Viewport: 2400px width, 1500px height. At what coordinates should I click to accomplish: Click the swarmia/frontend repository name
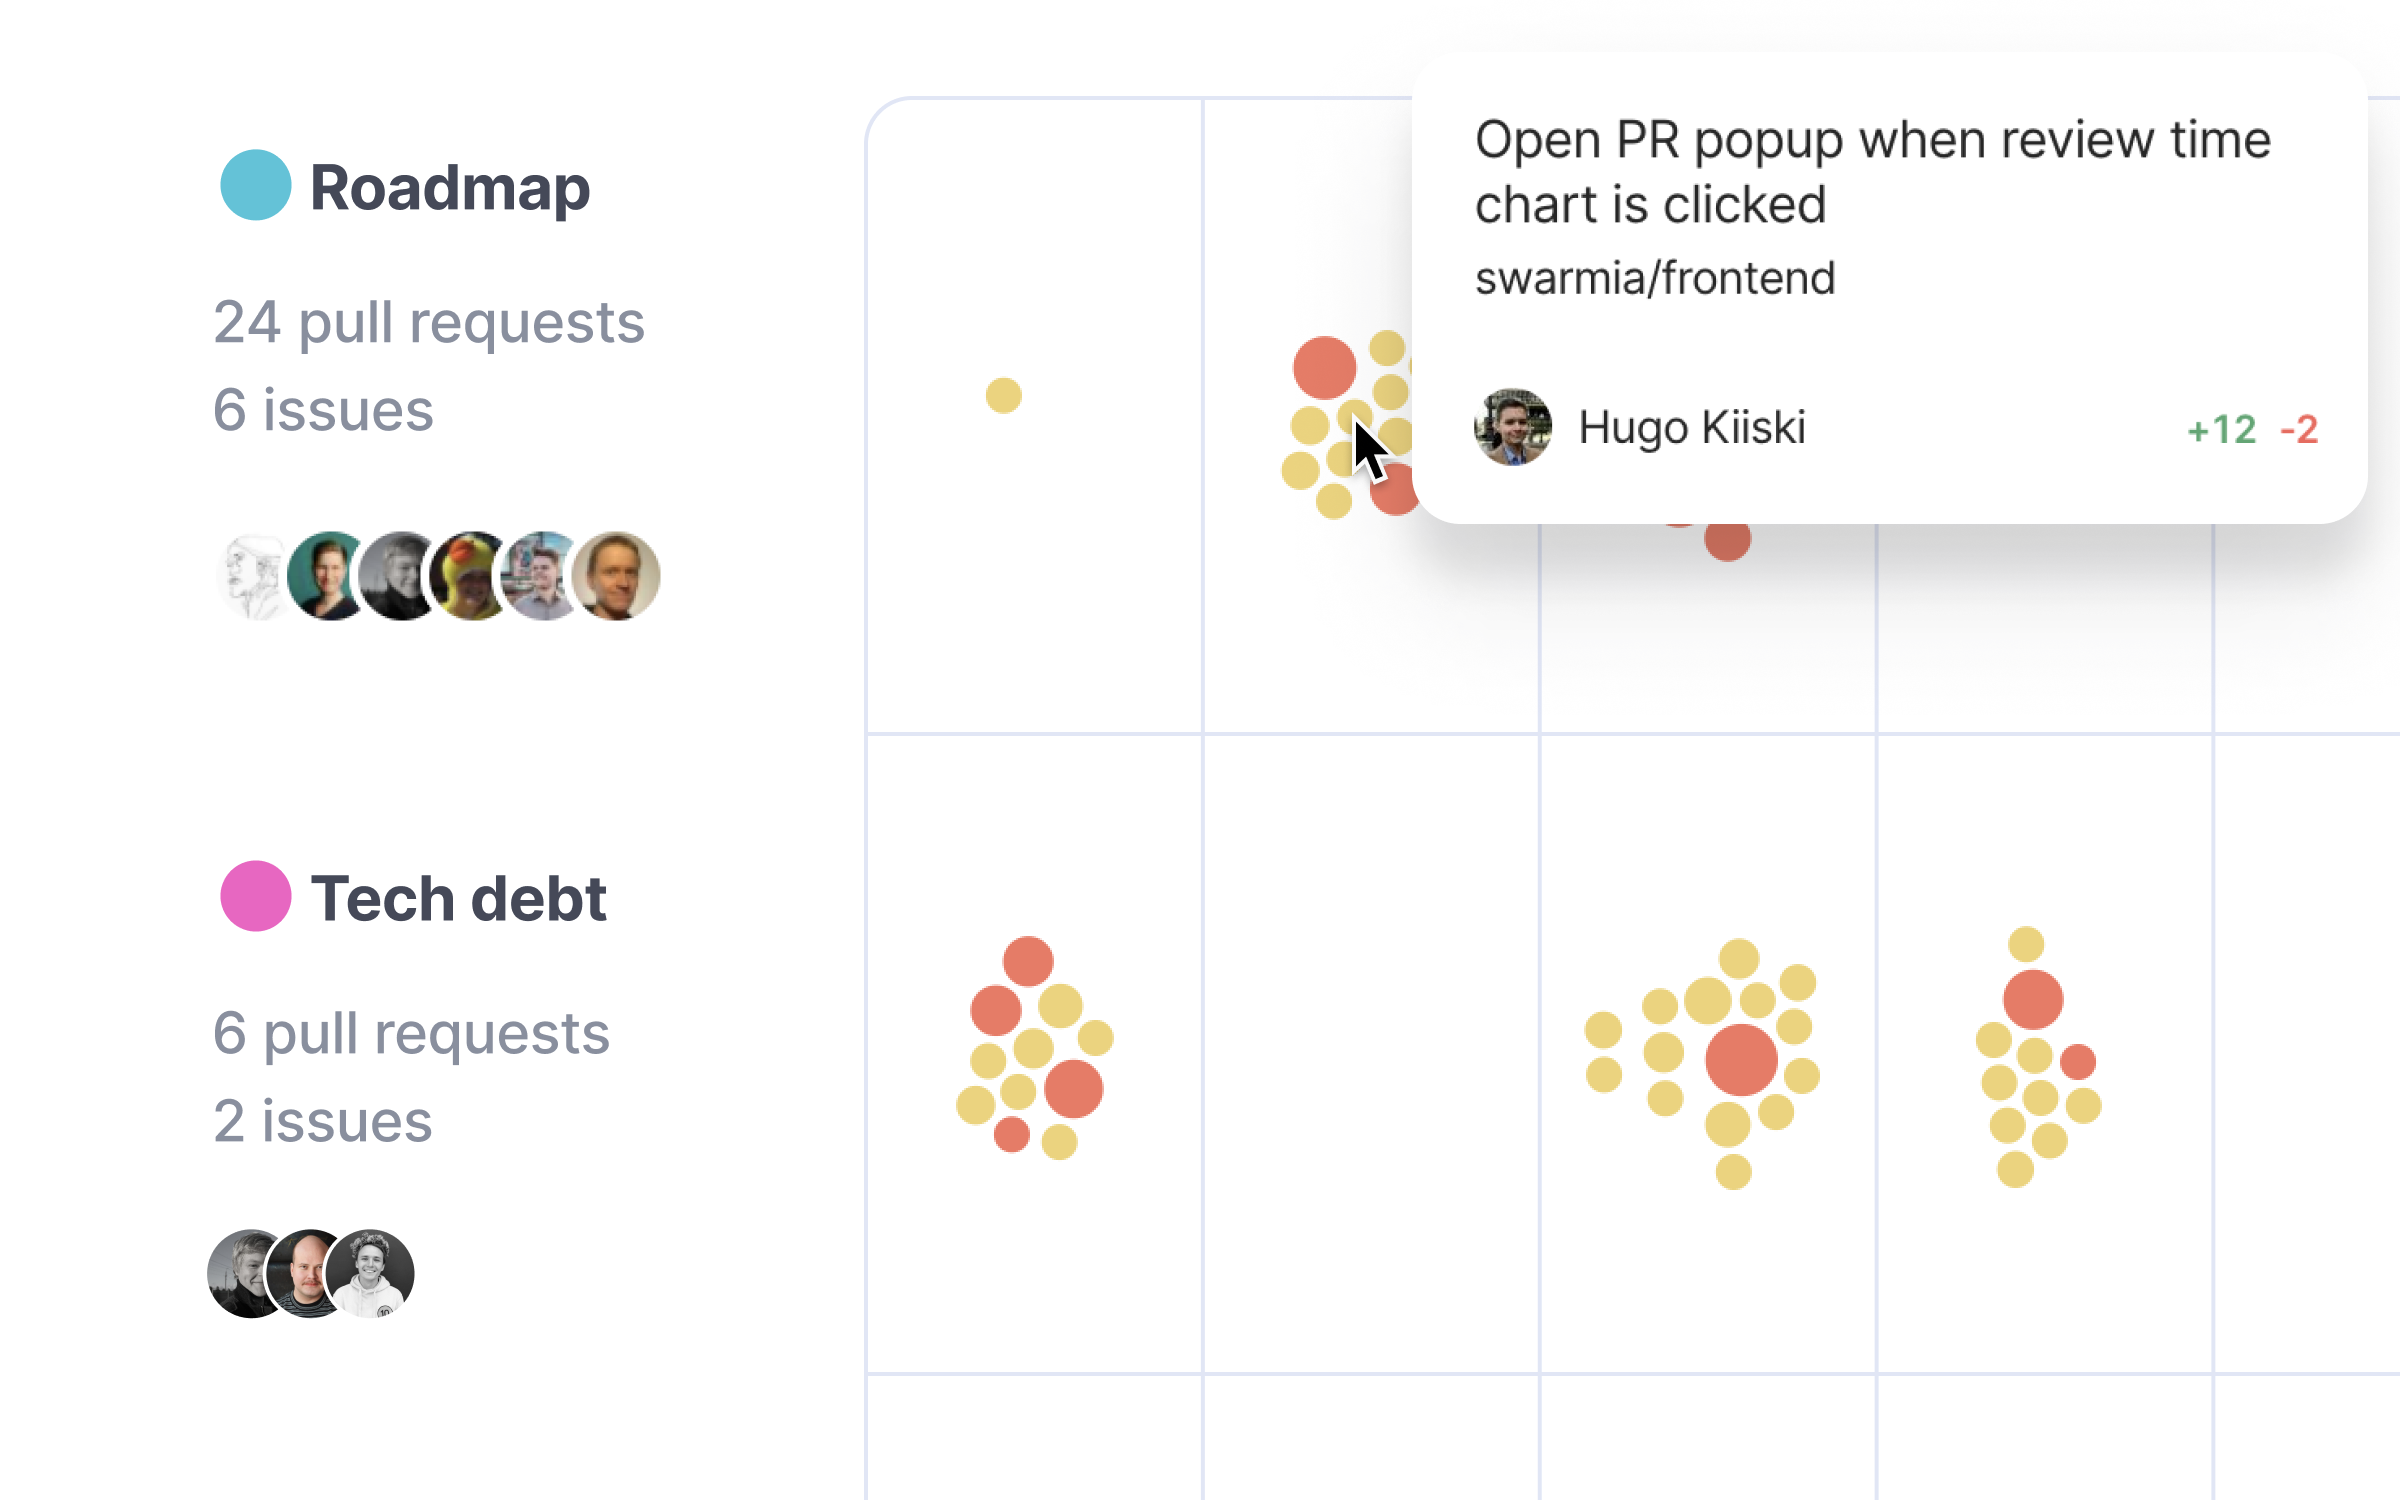pyautogui.click(x=1655, y=278)
